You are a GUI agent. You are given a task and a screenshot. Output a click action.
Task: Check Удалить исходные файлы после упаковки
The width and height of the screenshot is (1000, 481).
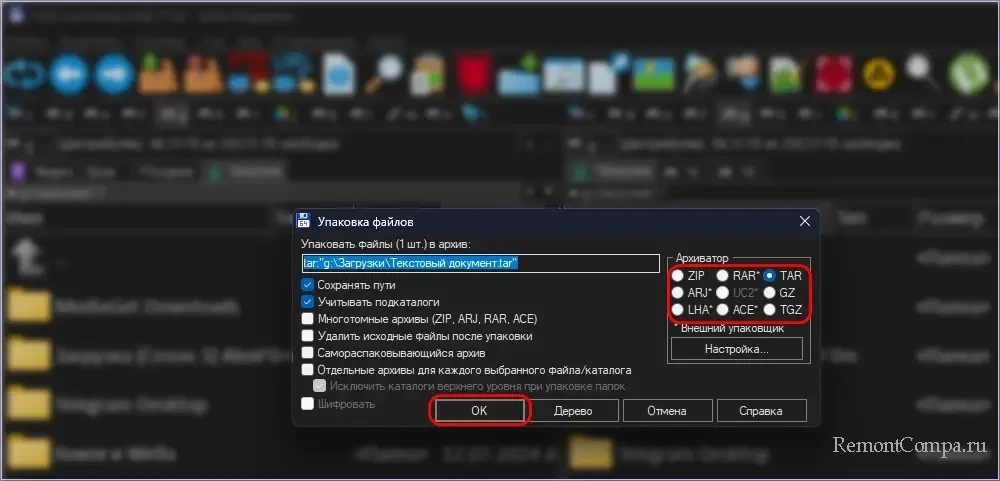click(308, 336)
